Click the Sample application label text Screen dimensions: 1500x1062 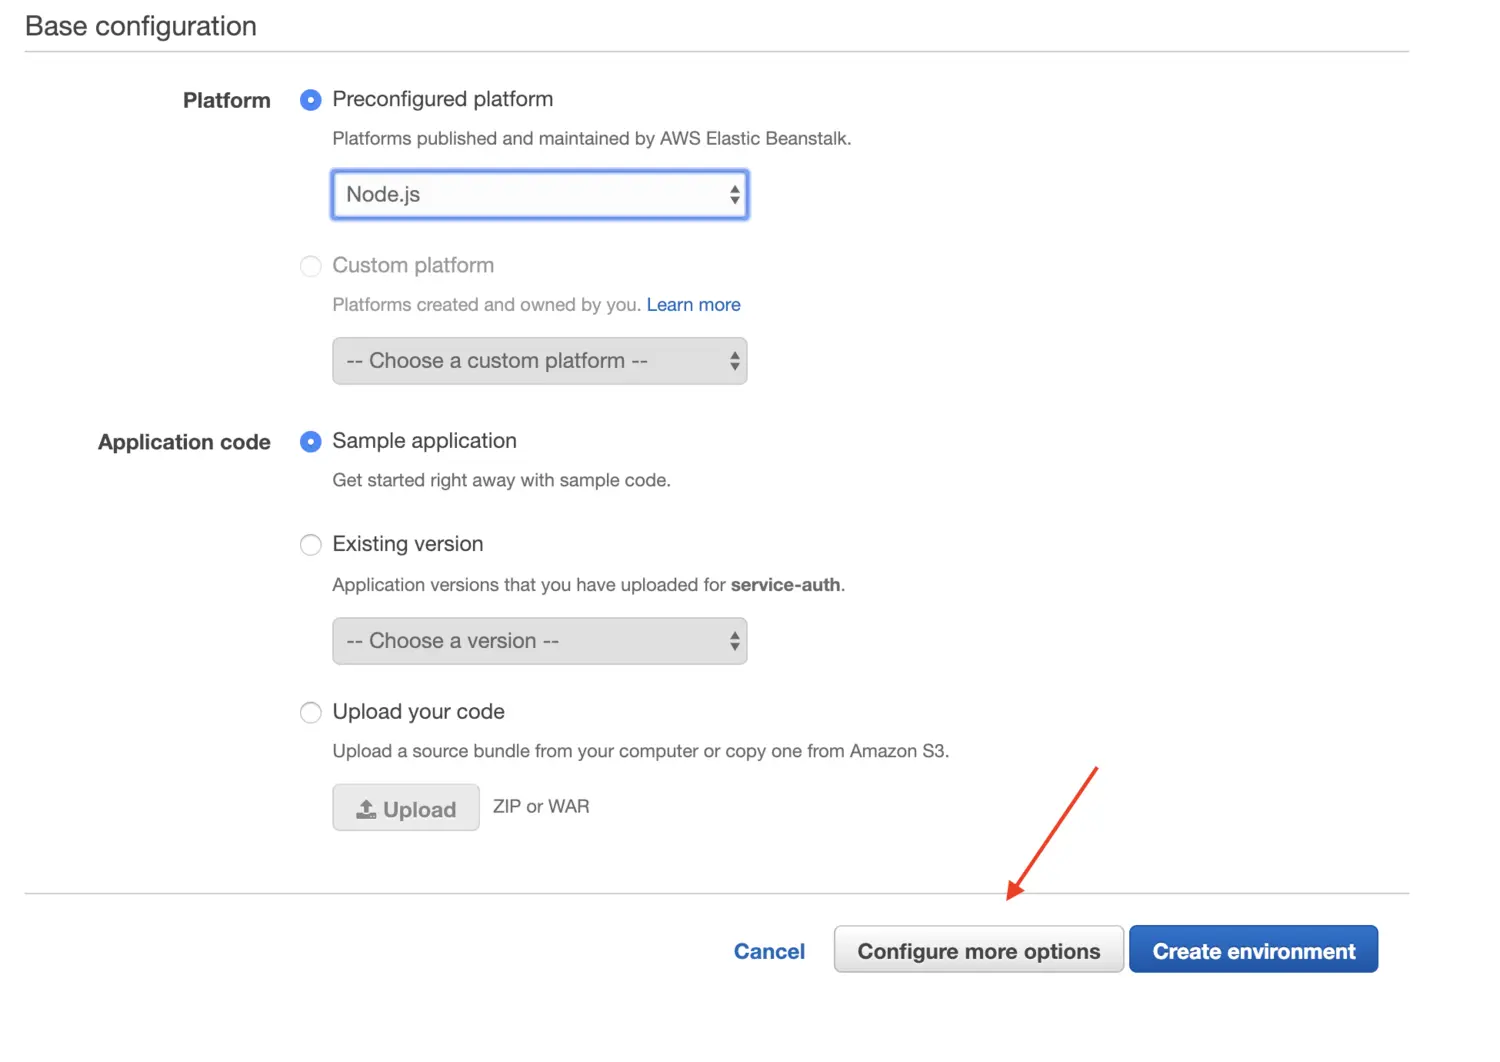(424, 441)
